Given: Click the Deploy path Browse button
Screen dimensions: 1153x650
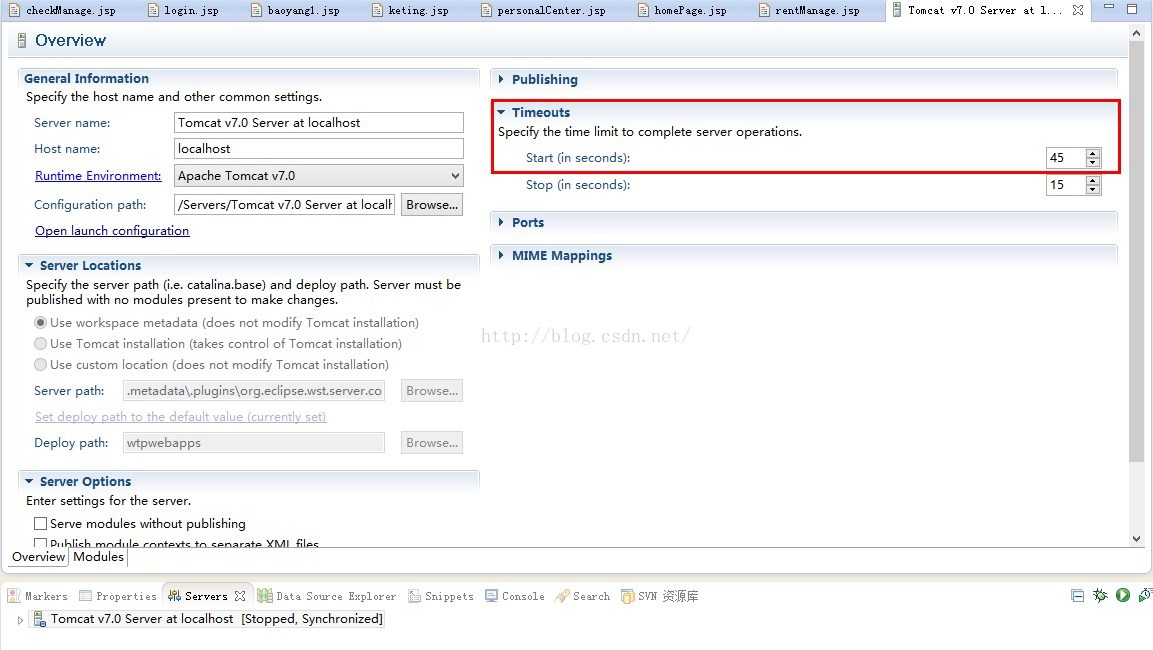Looking at the screenshot, I should pyautogui.click(x=432, y=443).
